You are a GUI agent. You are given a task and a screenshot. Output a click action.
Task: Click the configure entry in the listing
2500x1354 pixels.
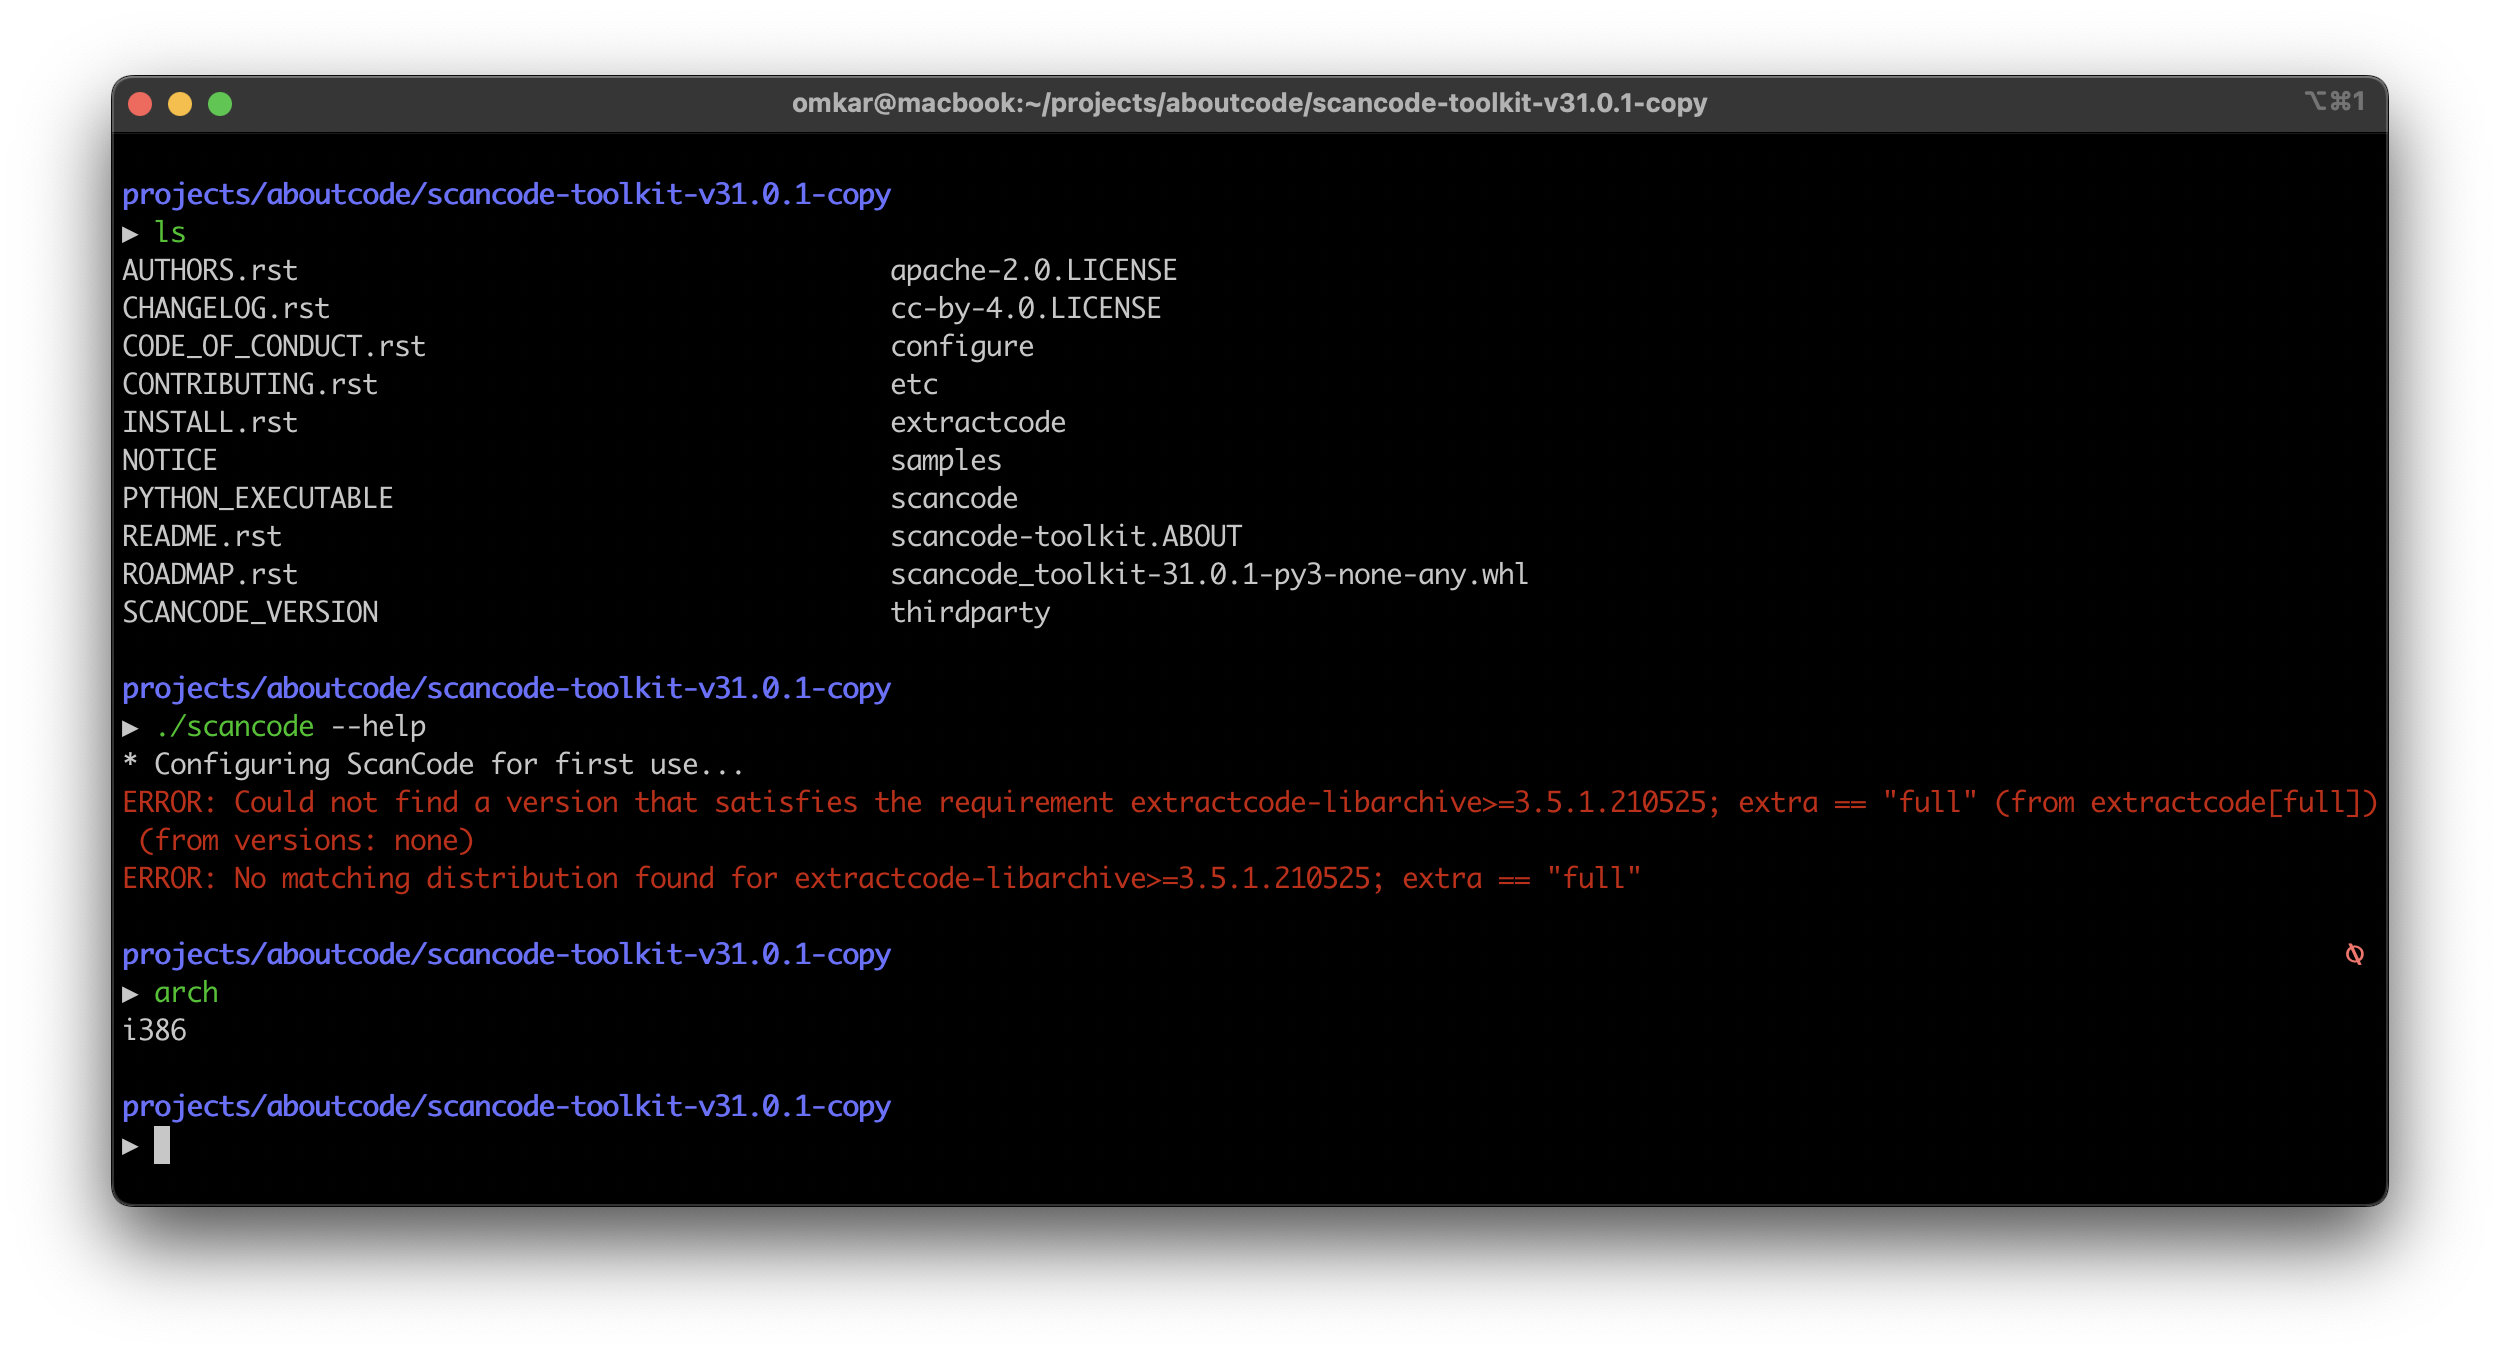[x=962, y=347]
